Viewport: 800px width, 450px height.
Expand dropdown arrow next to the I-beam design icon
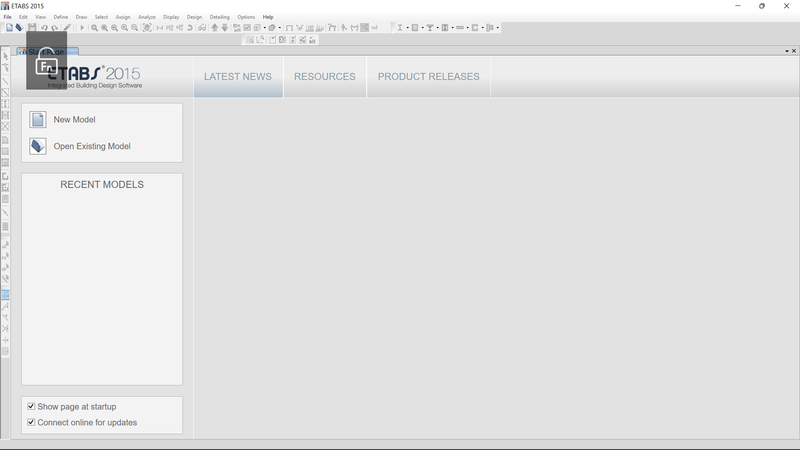(408, 28)
